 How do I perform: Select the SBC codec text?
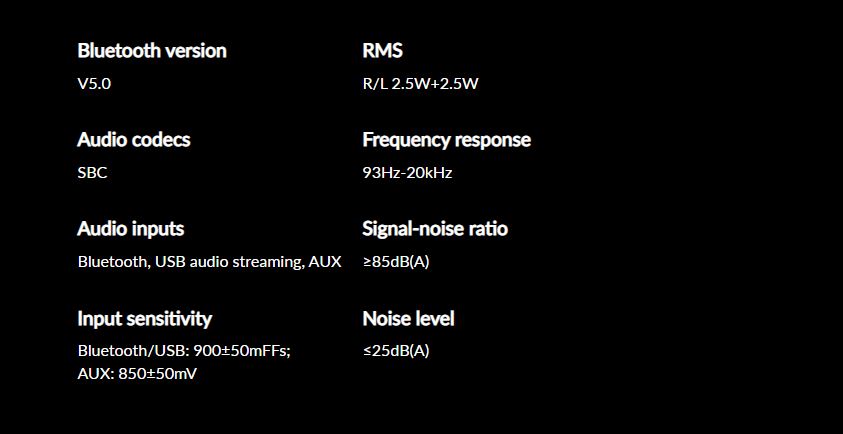click(92, 173)
